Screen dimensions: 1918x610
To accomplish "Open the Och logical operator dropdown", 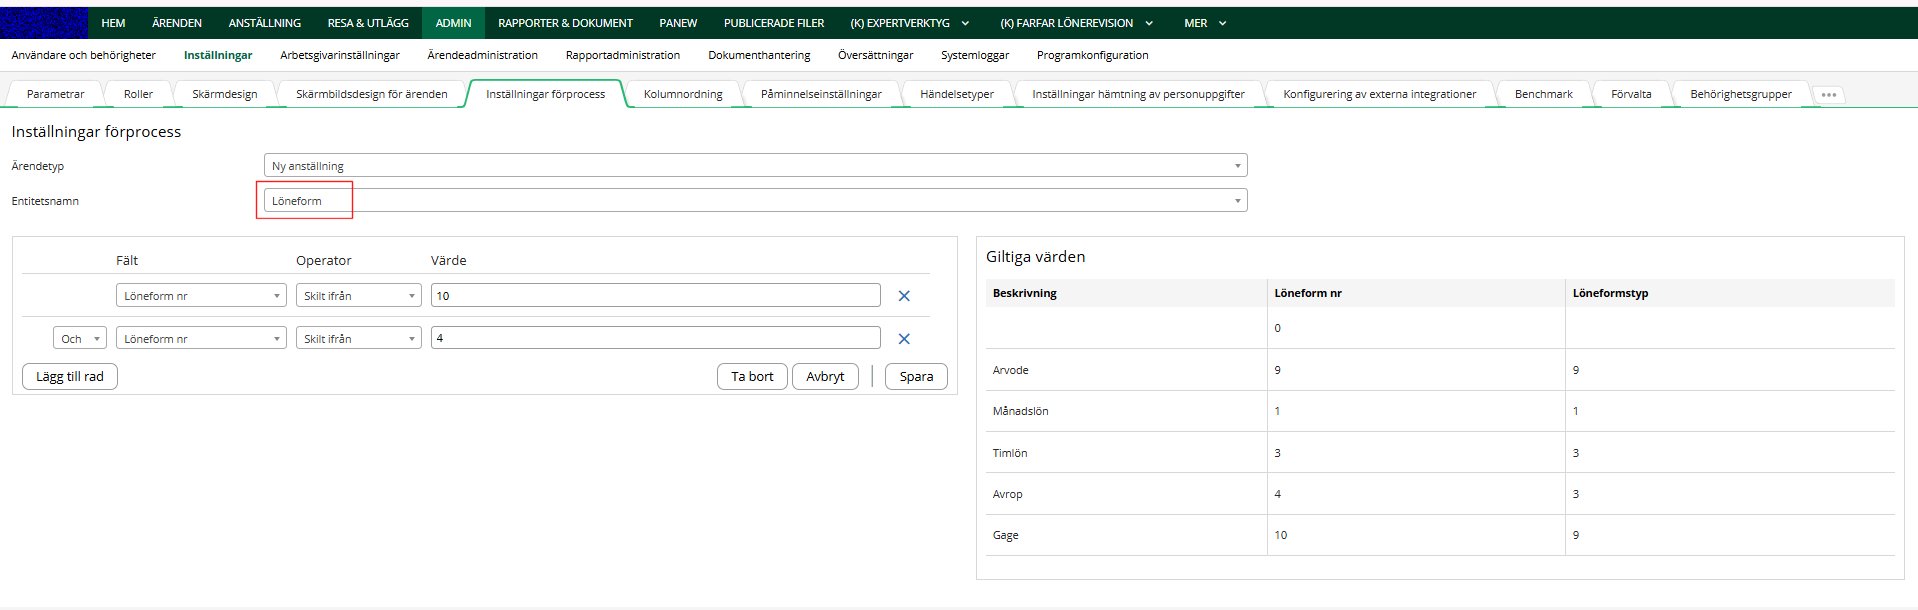I will tap(80, 339).
